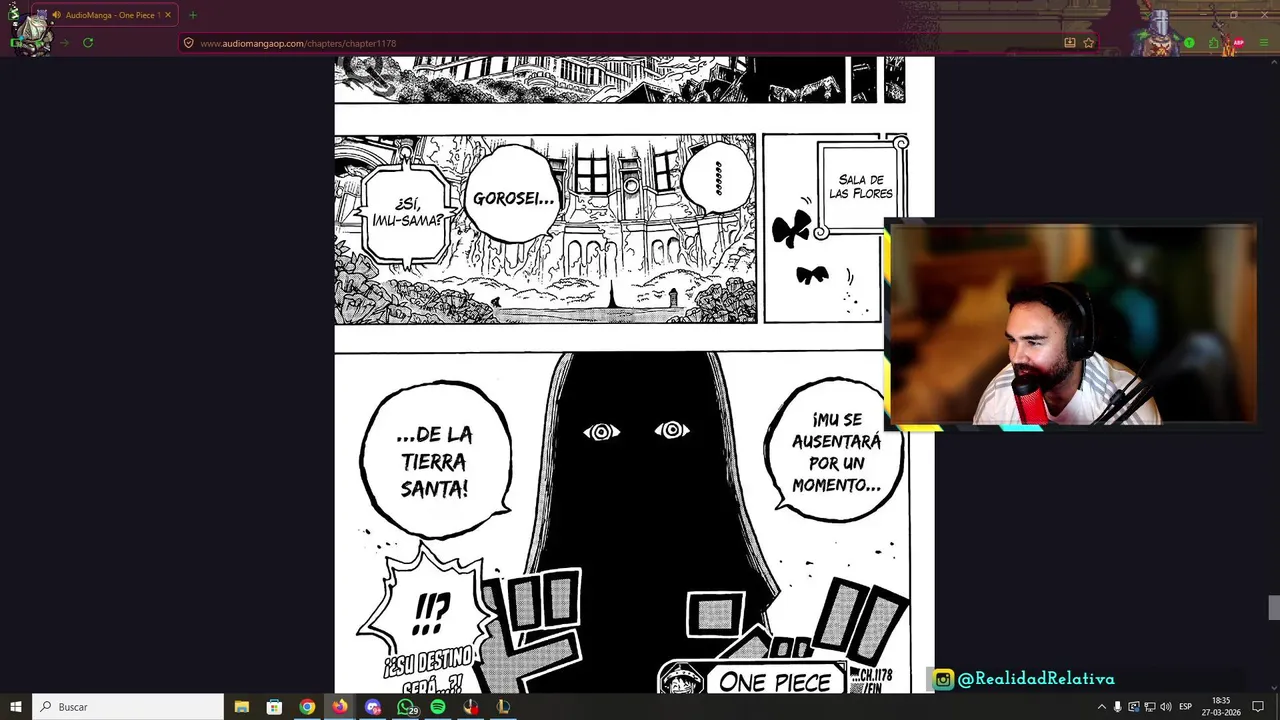Click the microphone icon in the system tray
Viewport: 1280px width, 720px height.
pos(1118,707)
